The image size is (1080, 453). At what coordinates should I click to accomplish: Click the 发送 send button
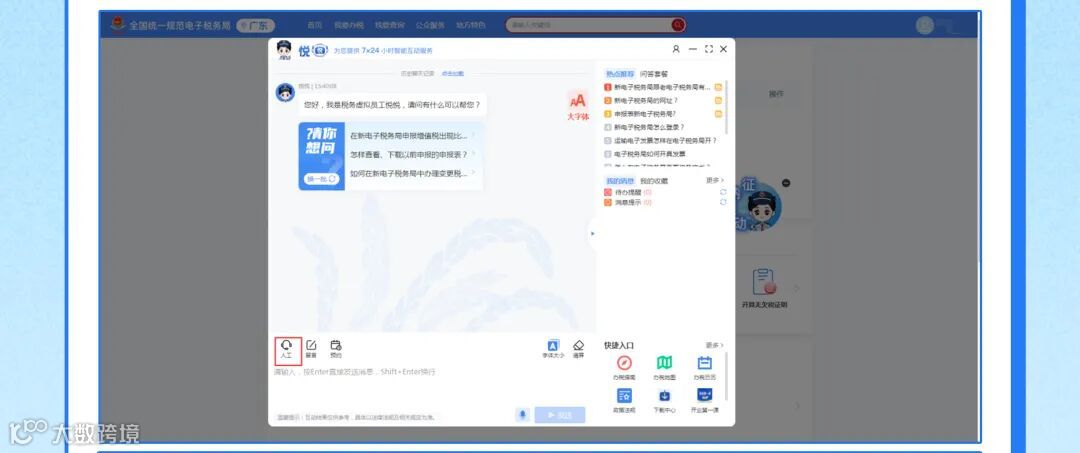tap(560, 415)
